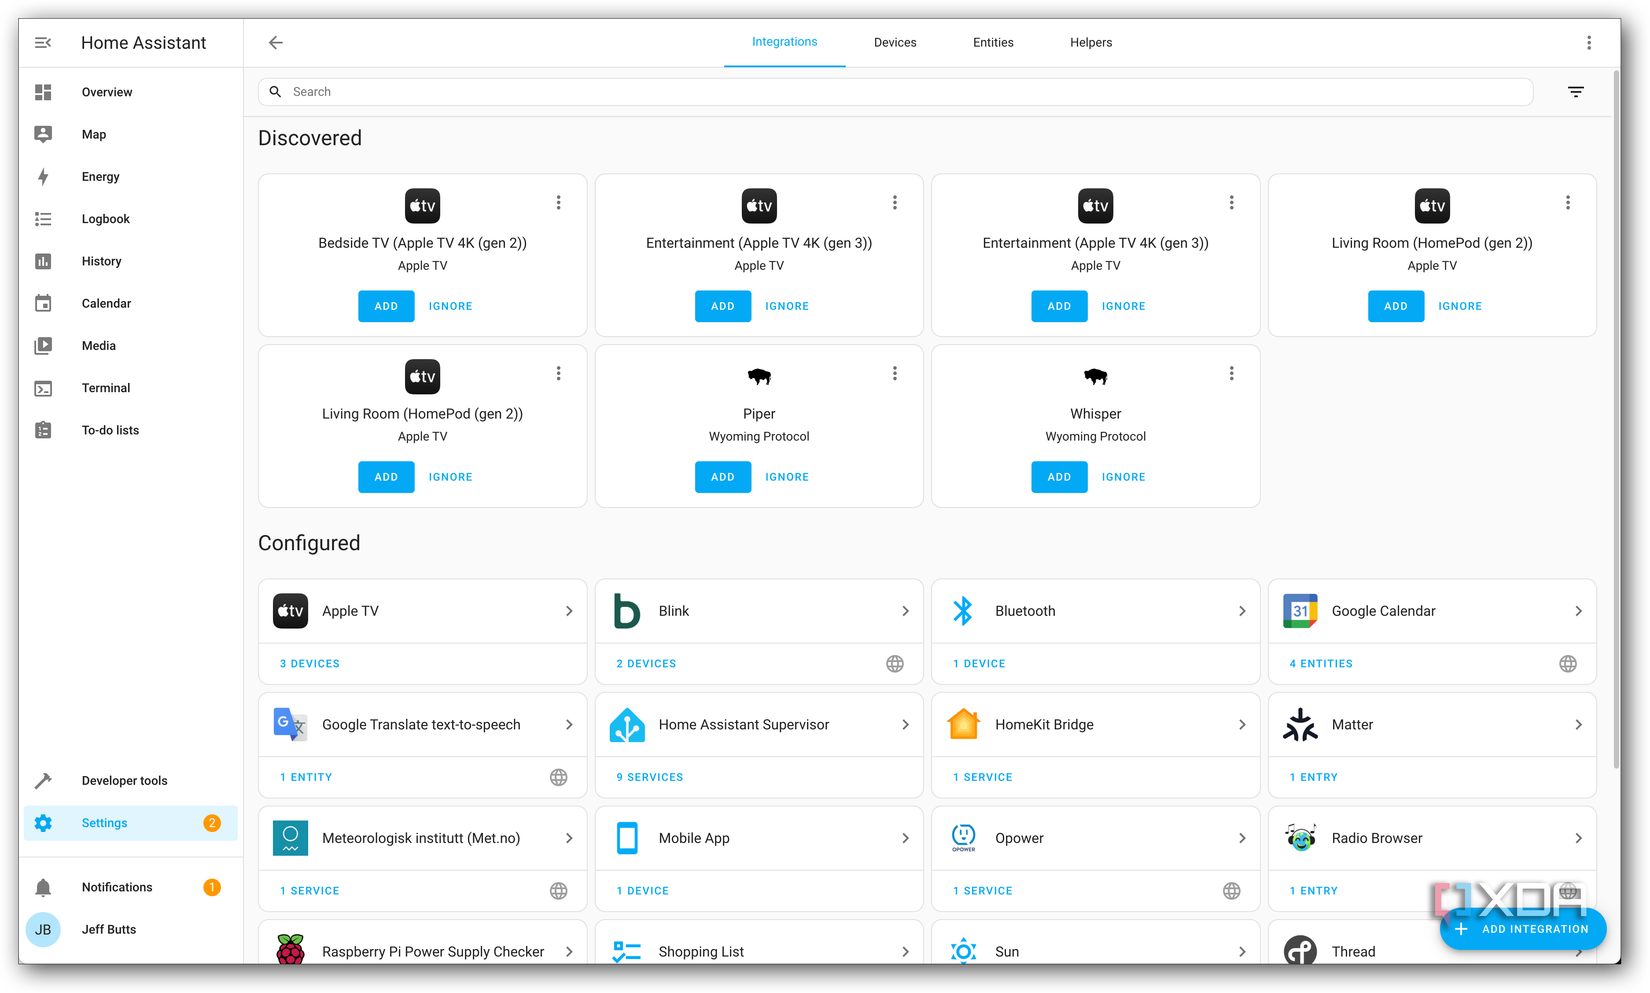Add the Piper Wyoming integration
The width and height of the screenshot is (1650, 993).
pos(723,477)
